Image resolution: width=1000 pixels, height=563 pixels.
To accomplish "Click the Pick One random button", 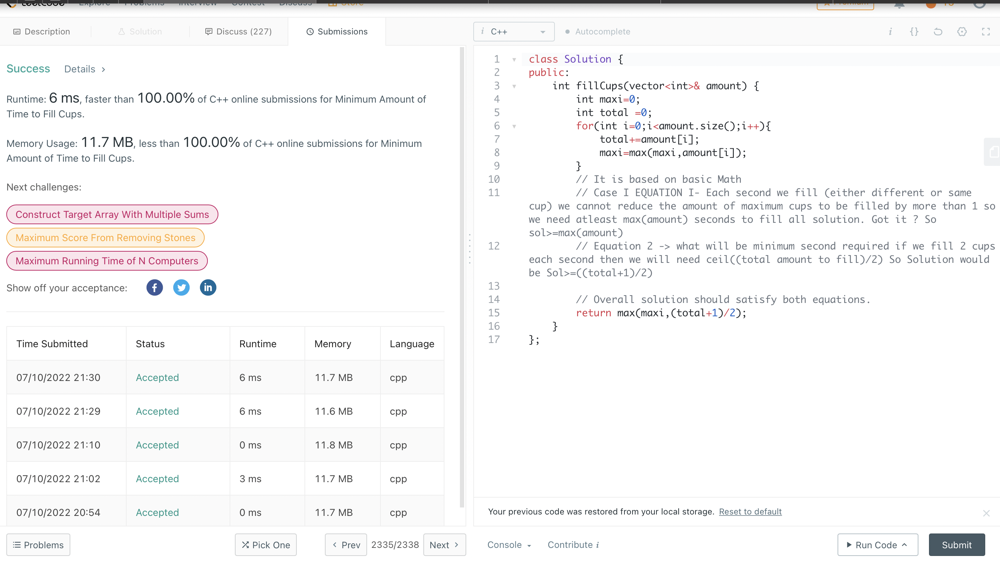I will (265, 545).
